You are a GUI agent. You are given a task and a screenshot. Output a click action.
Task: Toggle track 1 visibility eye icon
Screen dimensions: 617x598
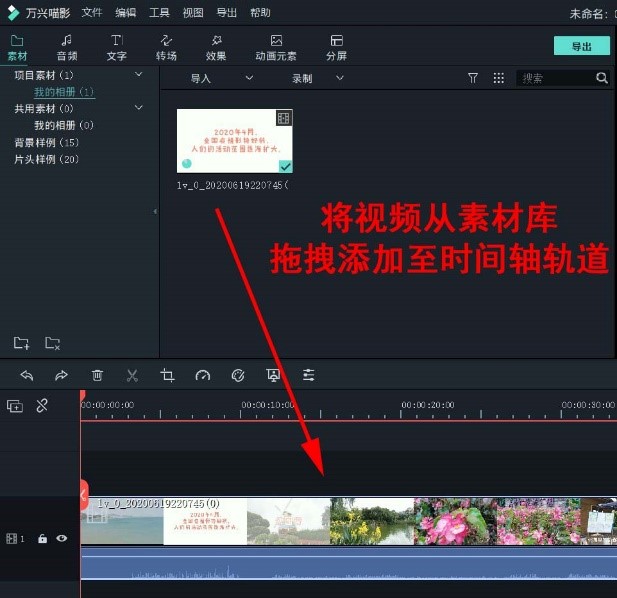62,538
